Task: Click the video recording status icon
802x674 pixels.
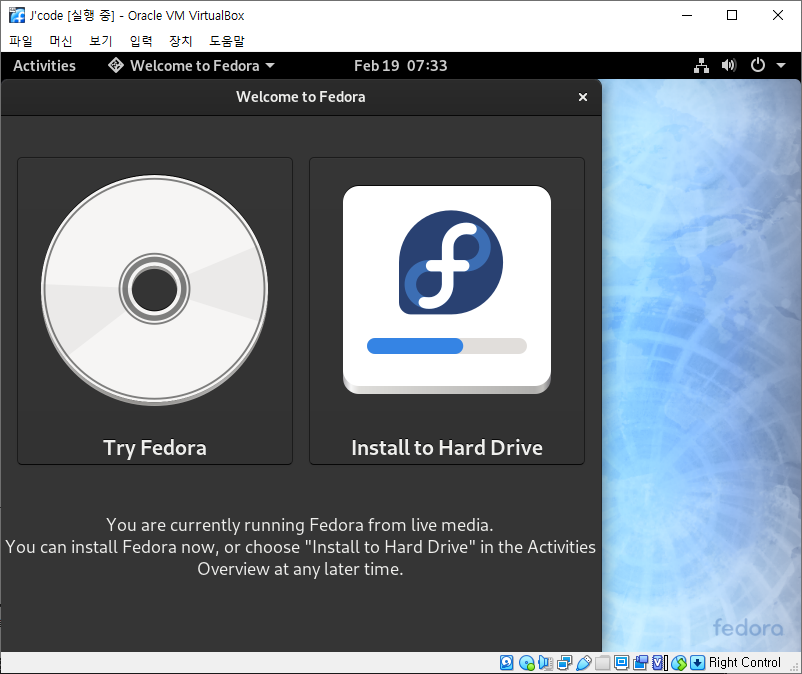Action: coord(640,663)
